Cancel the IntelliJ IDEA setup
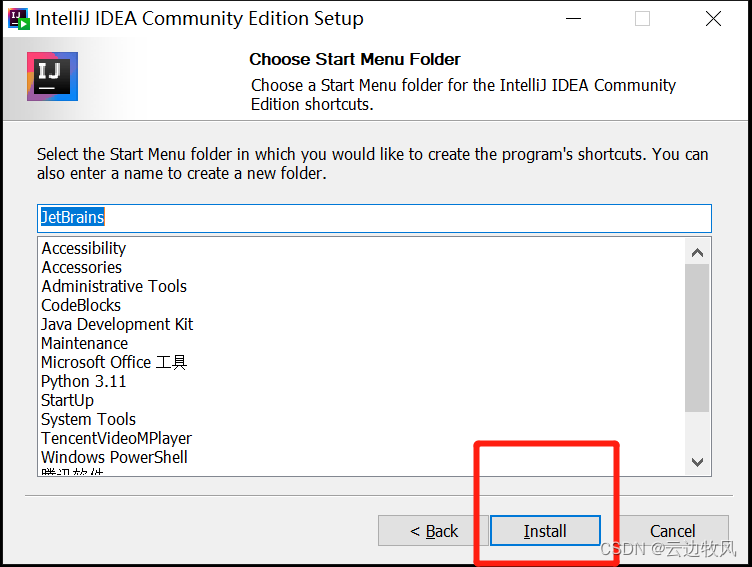The height and width of the screenshot is (567, 752). tap(672, 531)
